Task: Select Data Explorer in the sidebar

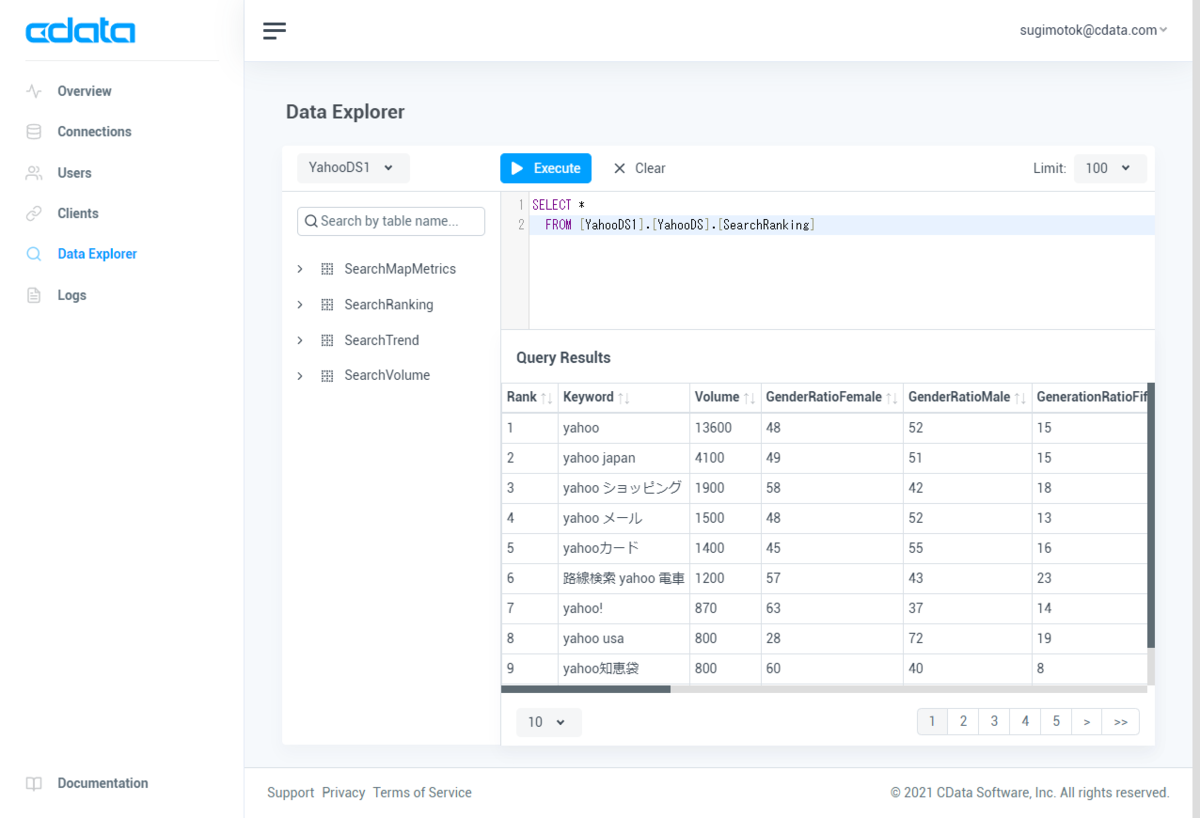Action: click(97, 254)
